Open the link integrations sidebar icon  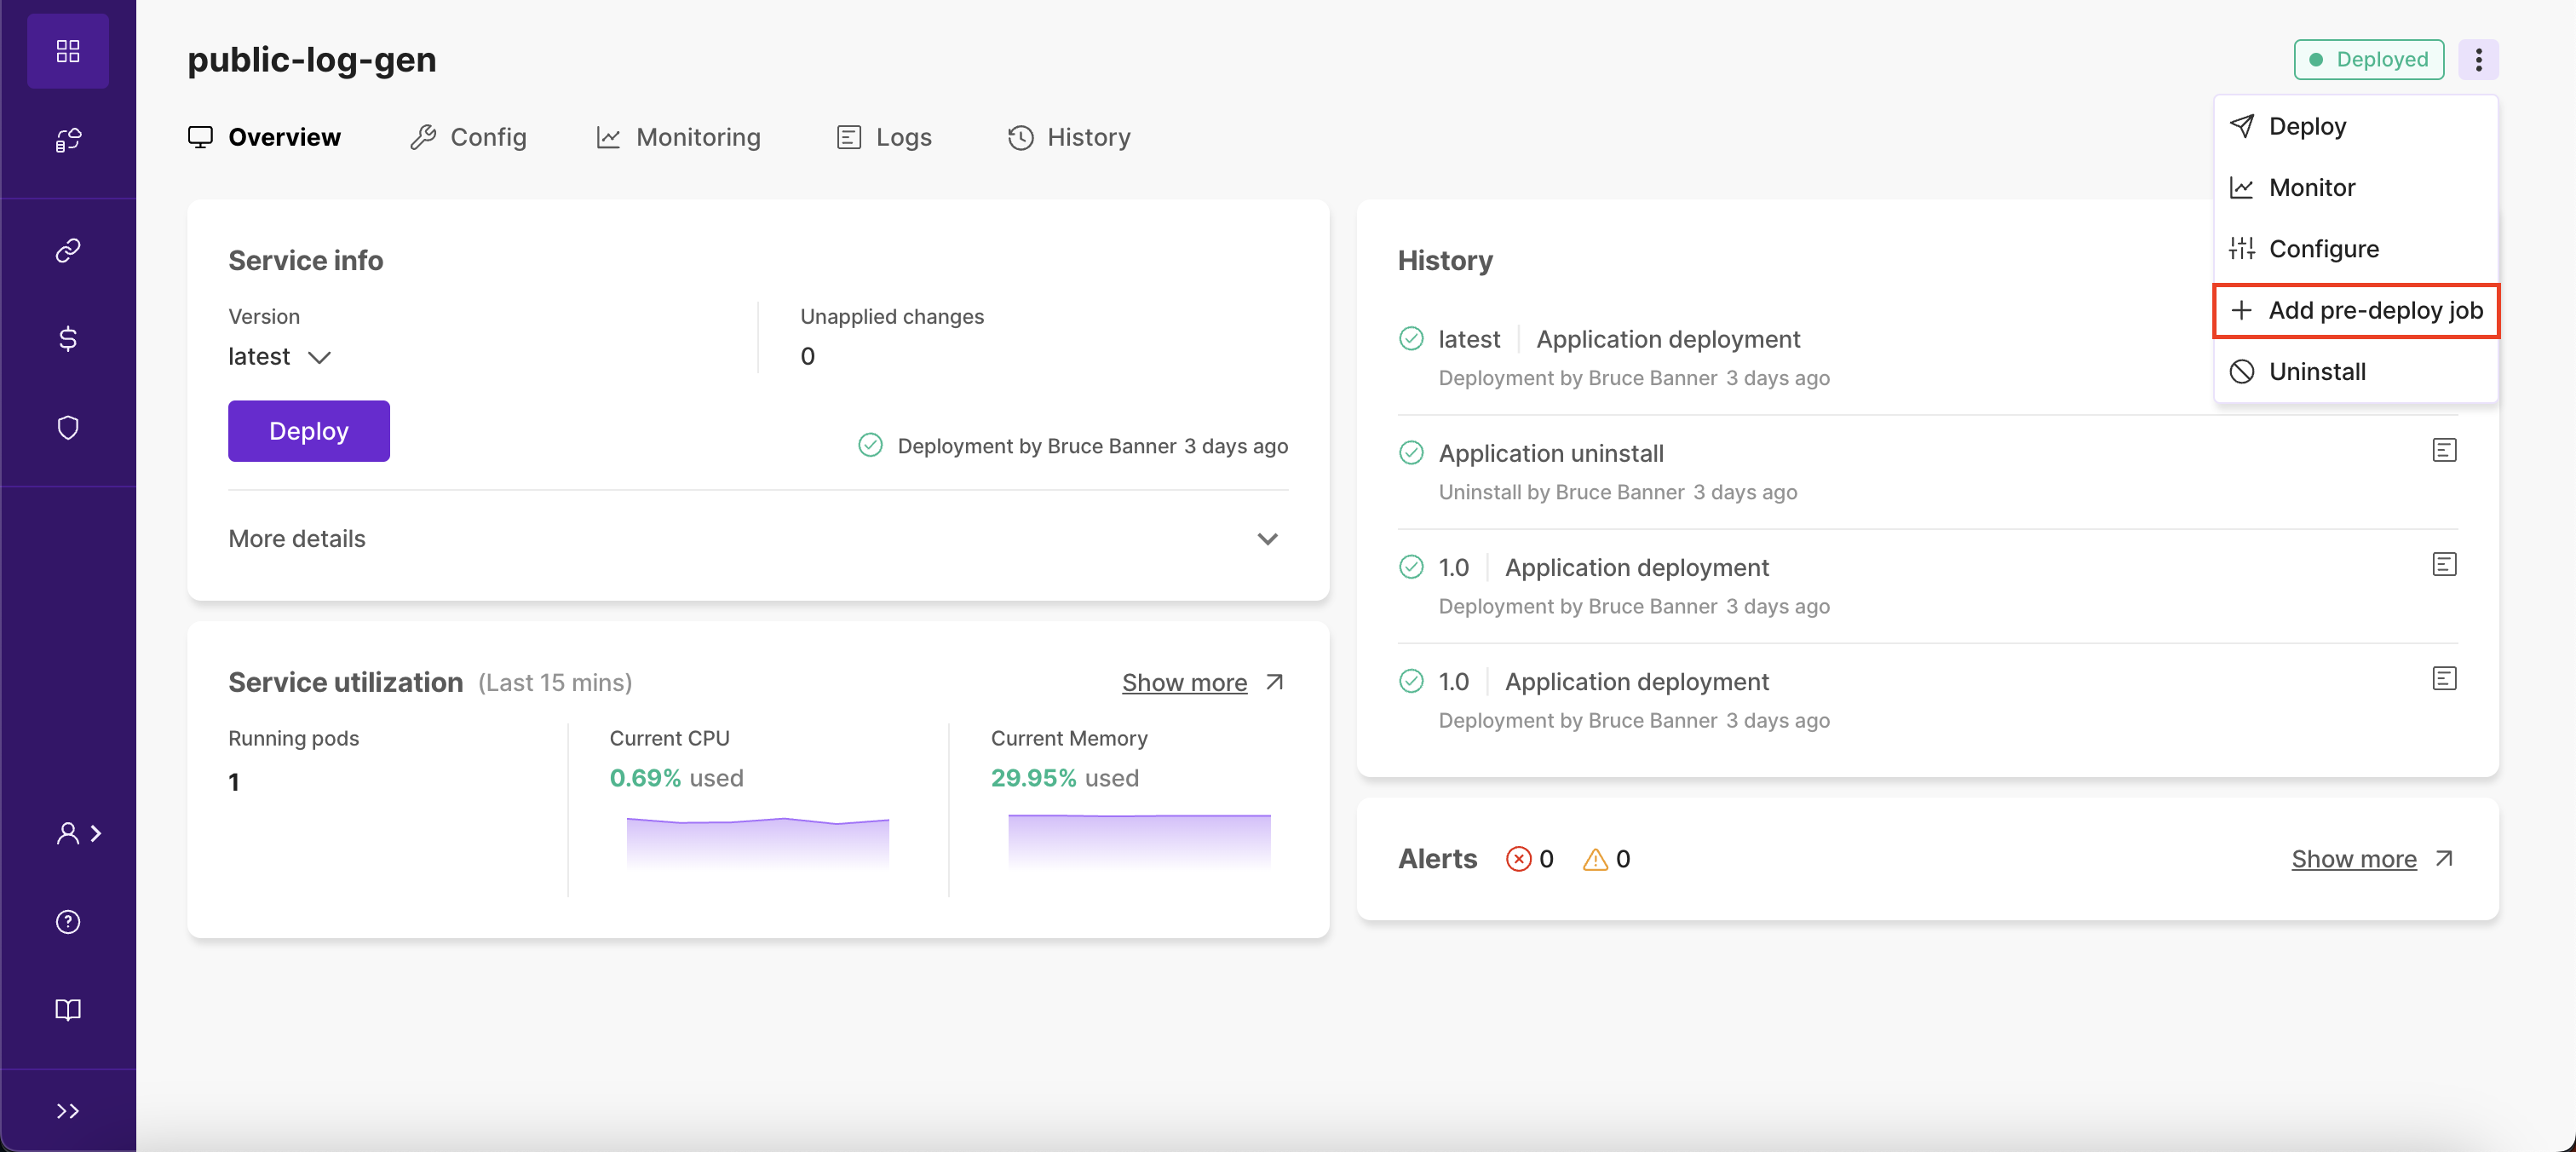(68, 250)
